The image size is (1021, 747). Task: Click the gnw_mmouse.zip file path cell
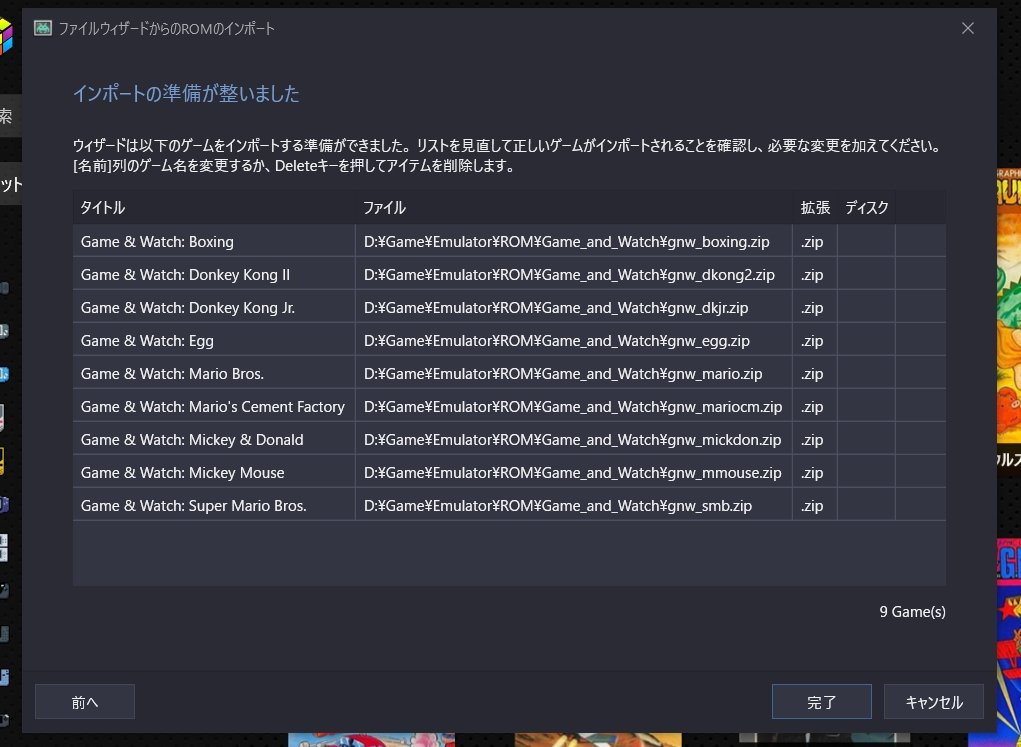[573, 473]
